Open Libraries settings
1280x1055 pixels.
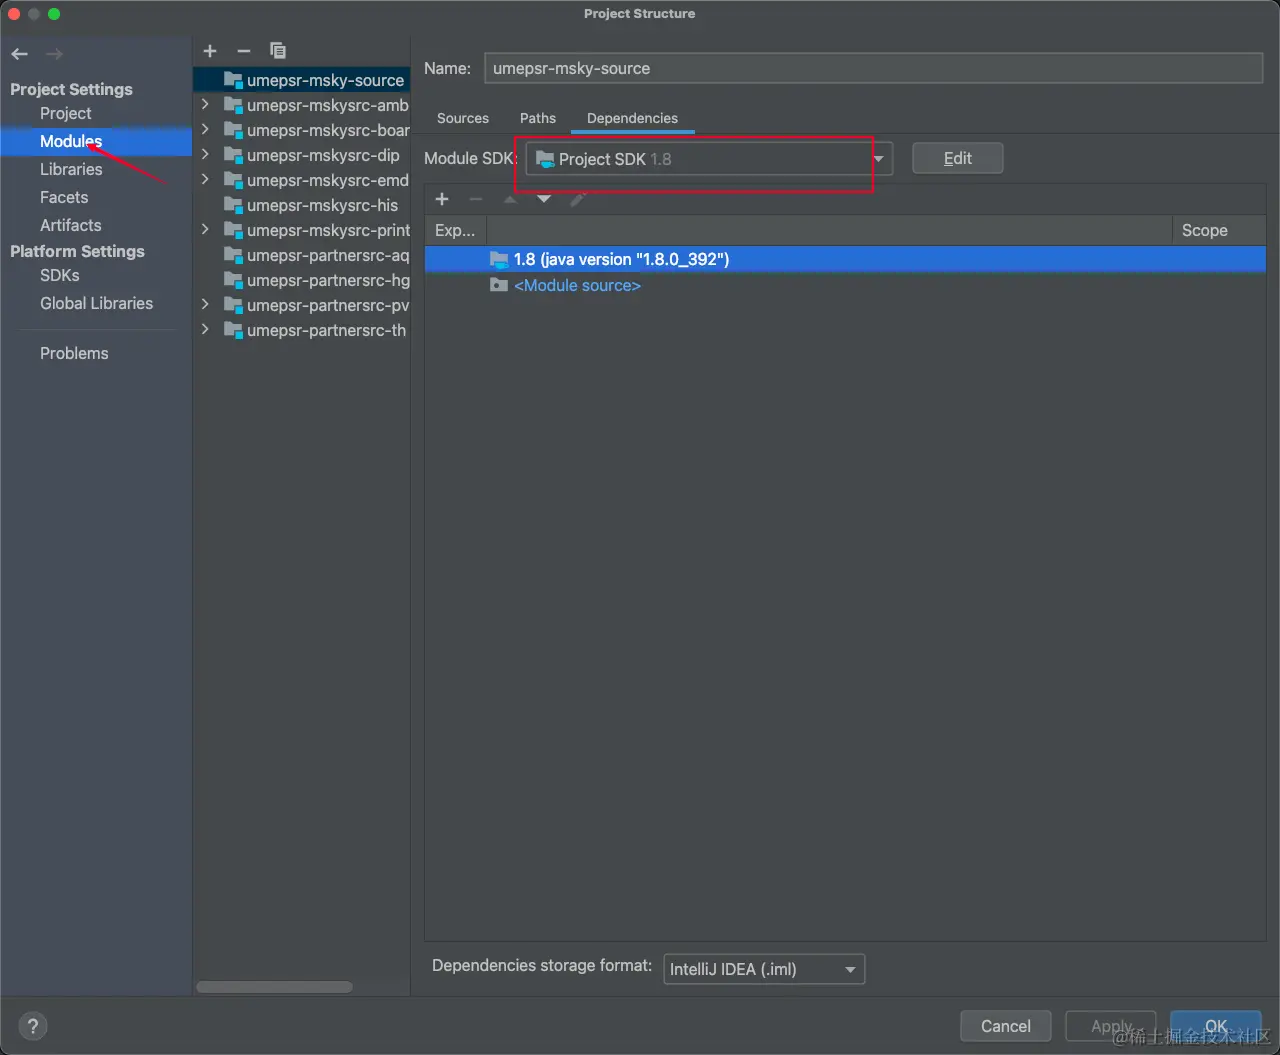(x=71, y=169)
